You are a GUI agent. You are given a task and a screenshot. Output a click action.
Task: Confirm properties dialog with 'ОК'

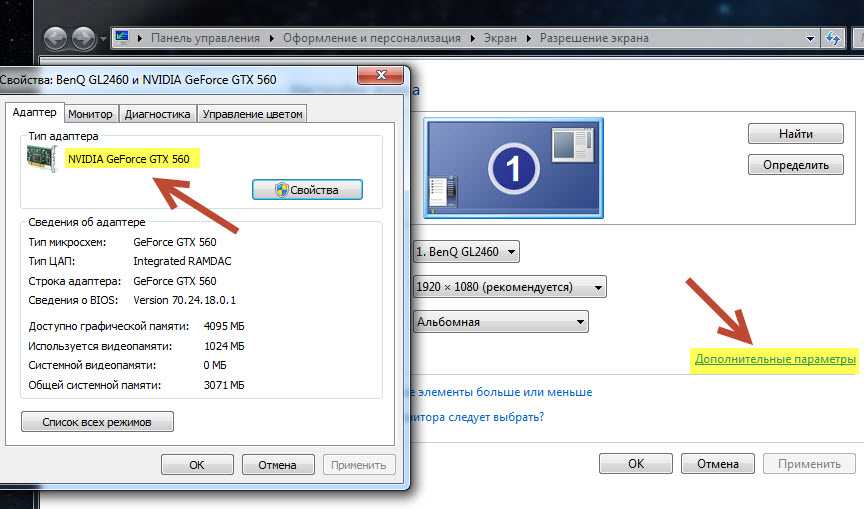pos(197,465)
